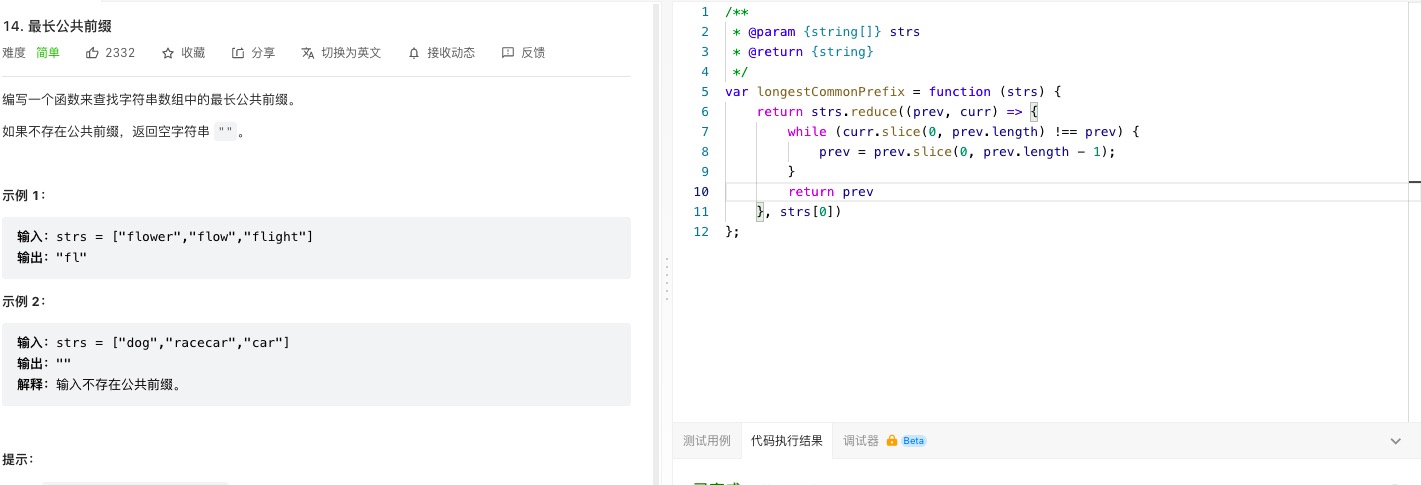Viewport: 1421px width, 485px height.
Task: Click the lock icon beside 调试器
Action: (892, 440)
